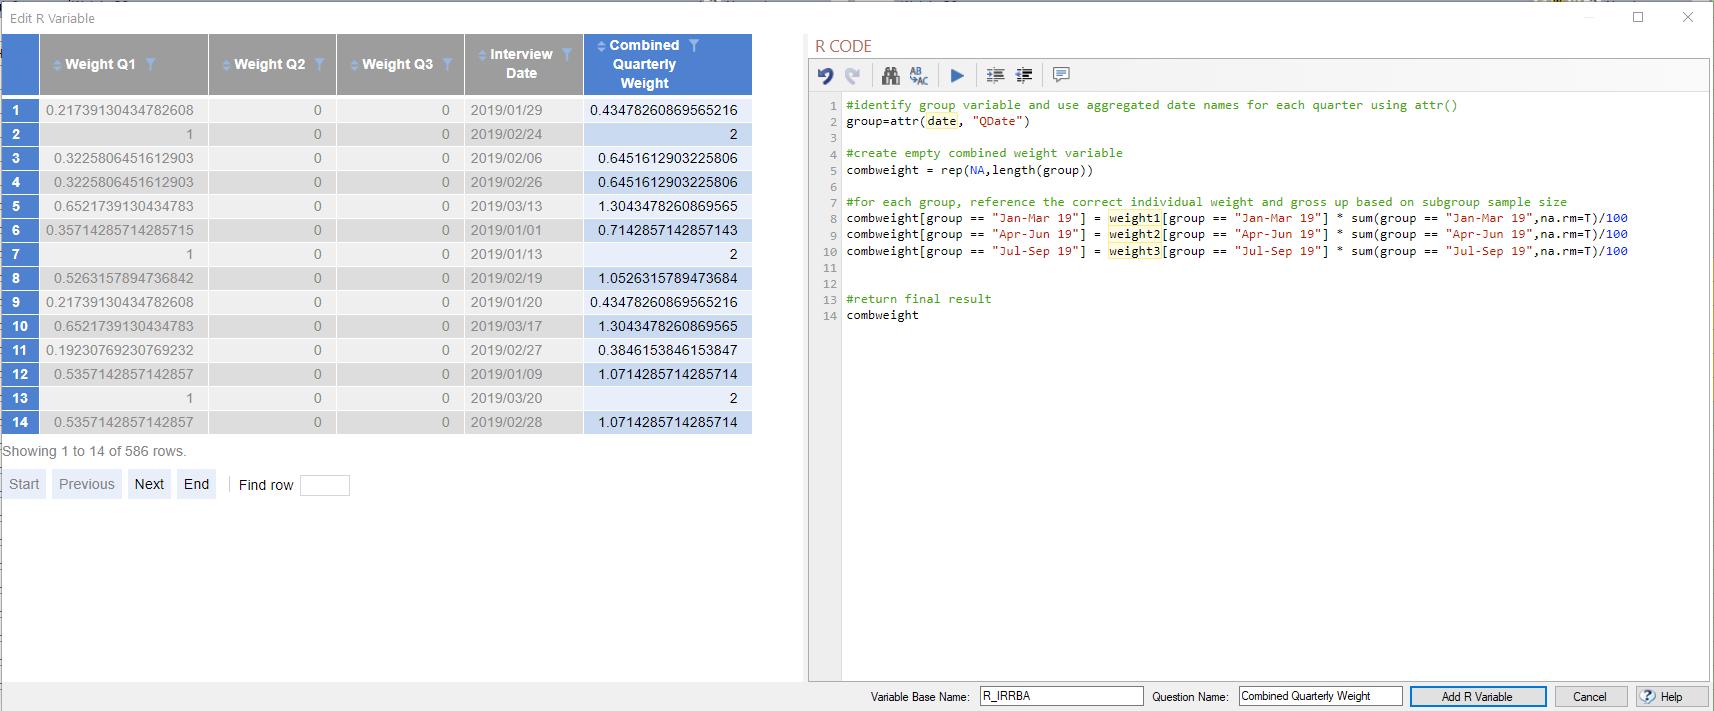Toggle comment using speech bubble icon
Screen dimensions: 1714x711
point(1061,75)
